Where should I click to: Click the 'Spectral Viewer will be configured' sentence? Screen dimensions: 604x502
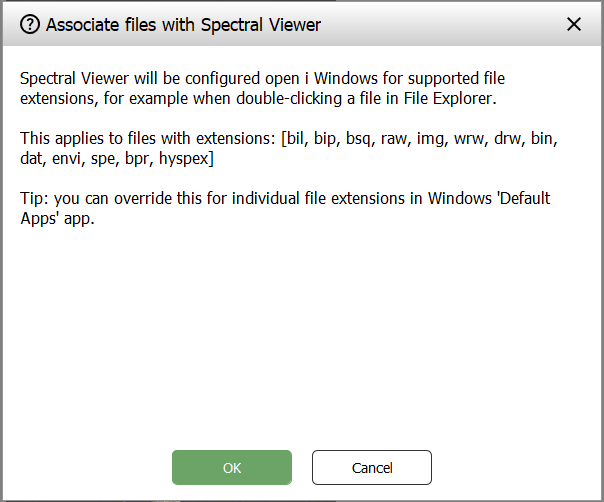[x=150, y=76]
